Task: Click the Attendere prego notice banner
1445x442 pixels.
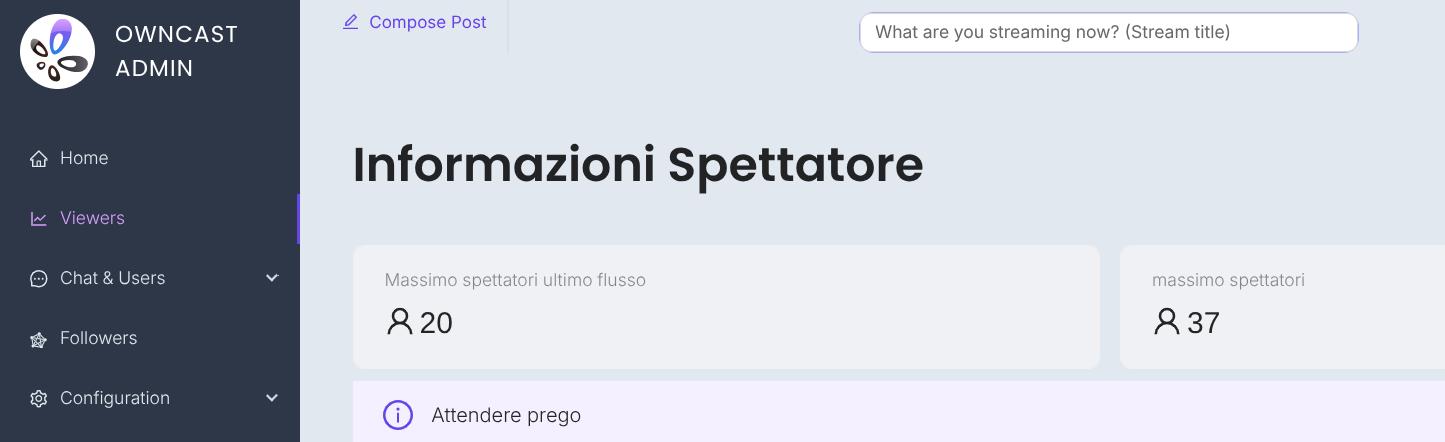Action: (x=900, y=414)
